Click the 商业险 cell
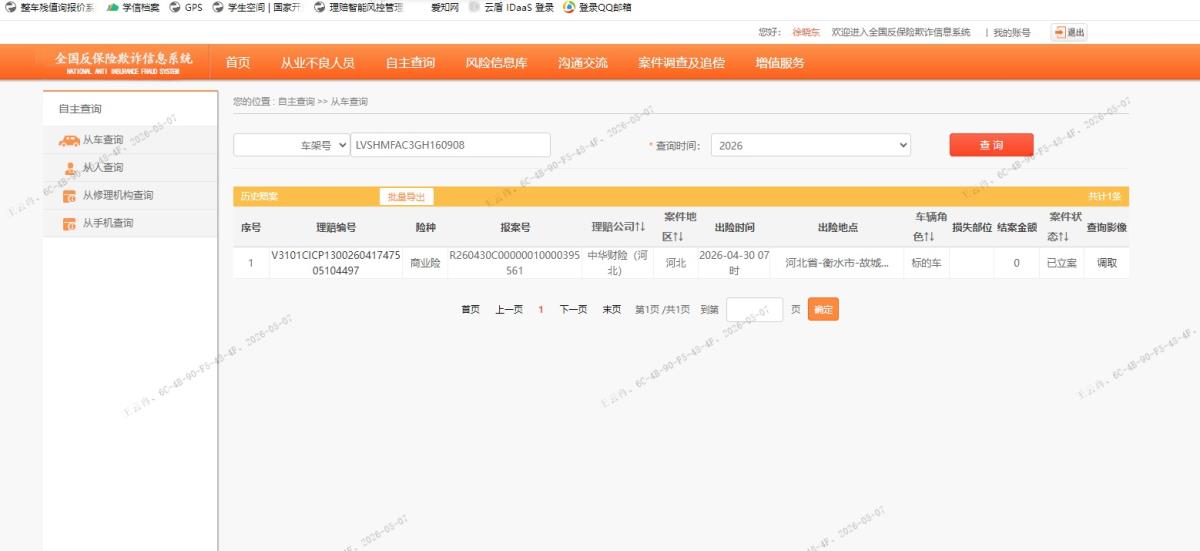This screenshot has height=551, width=1200. click(424, 263)
